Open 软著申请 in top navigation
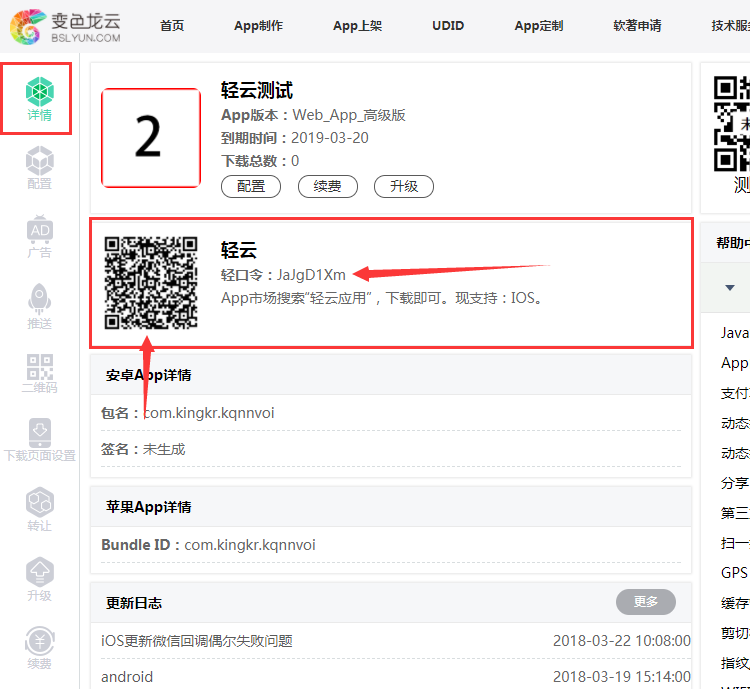Screen dimensions: 750x689 pyautogui.click(x=637, y=26)
